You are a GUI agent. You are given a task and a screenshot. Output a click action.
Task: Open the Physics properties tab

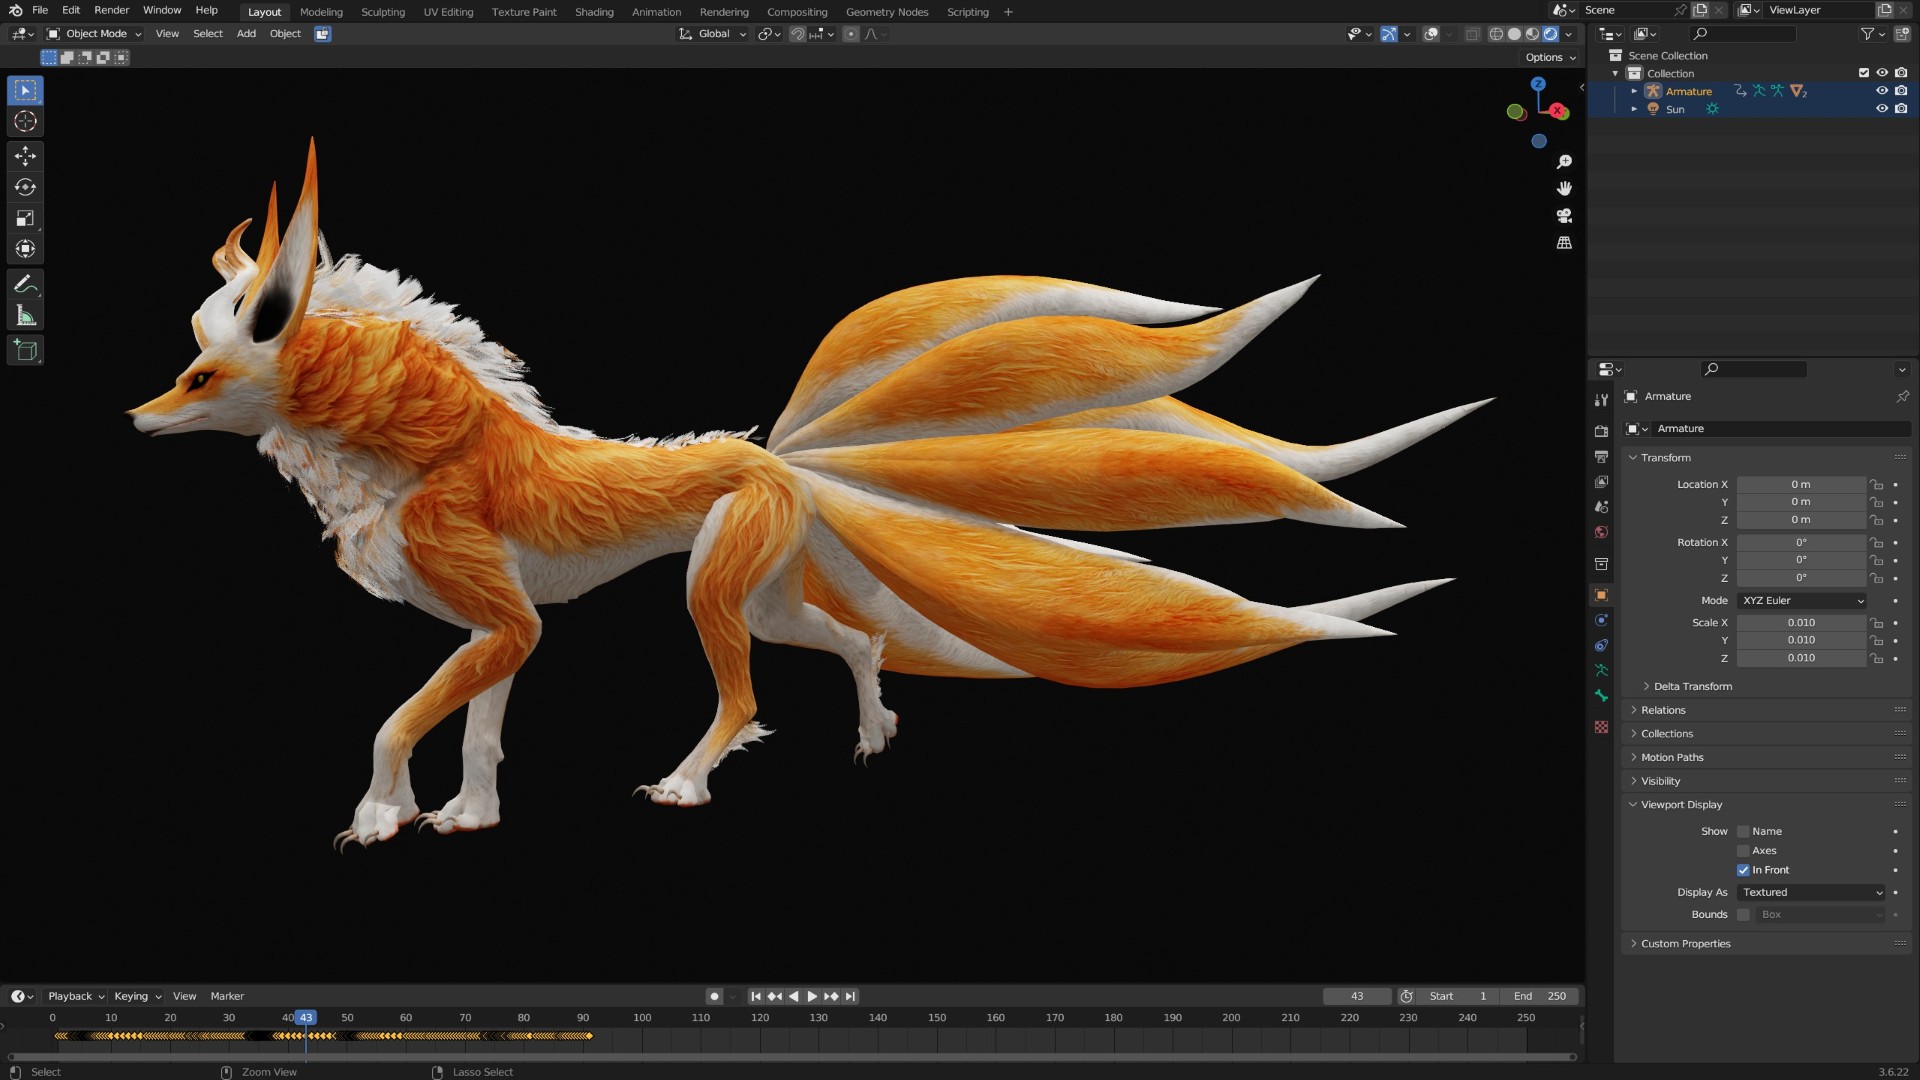tap(1601, 620)
